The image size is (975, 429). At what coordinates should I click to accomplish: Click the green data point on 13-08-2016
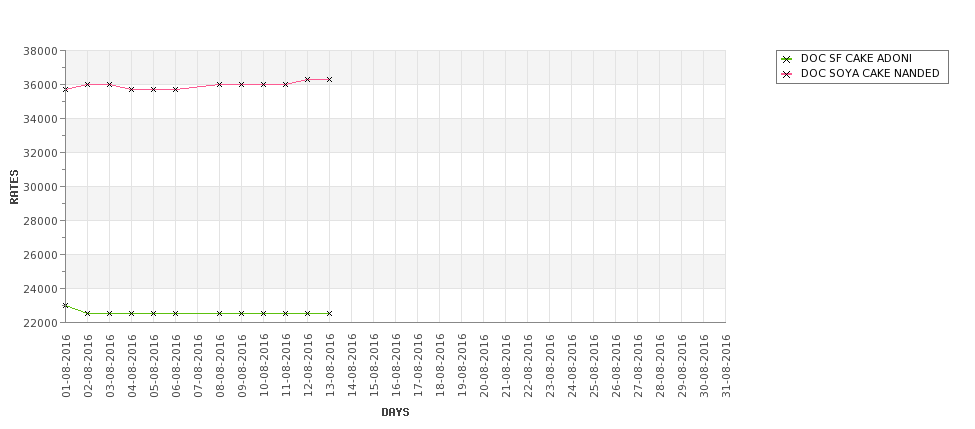click(329, 313)
